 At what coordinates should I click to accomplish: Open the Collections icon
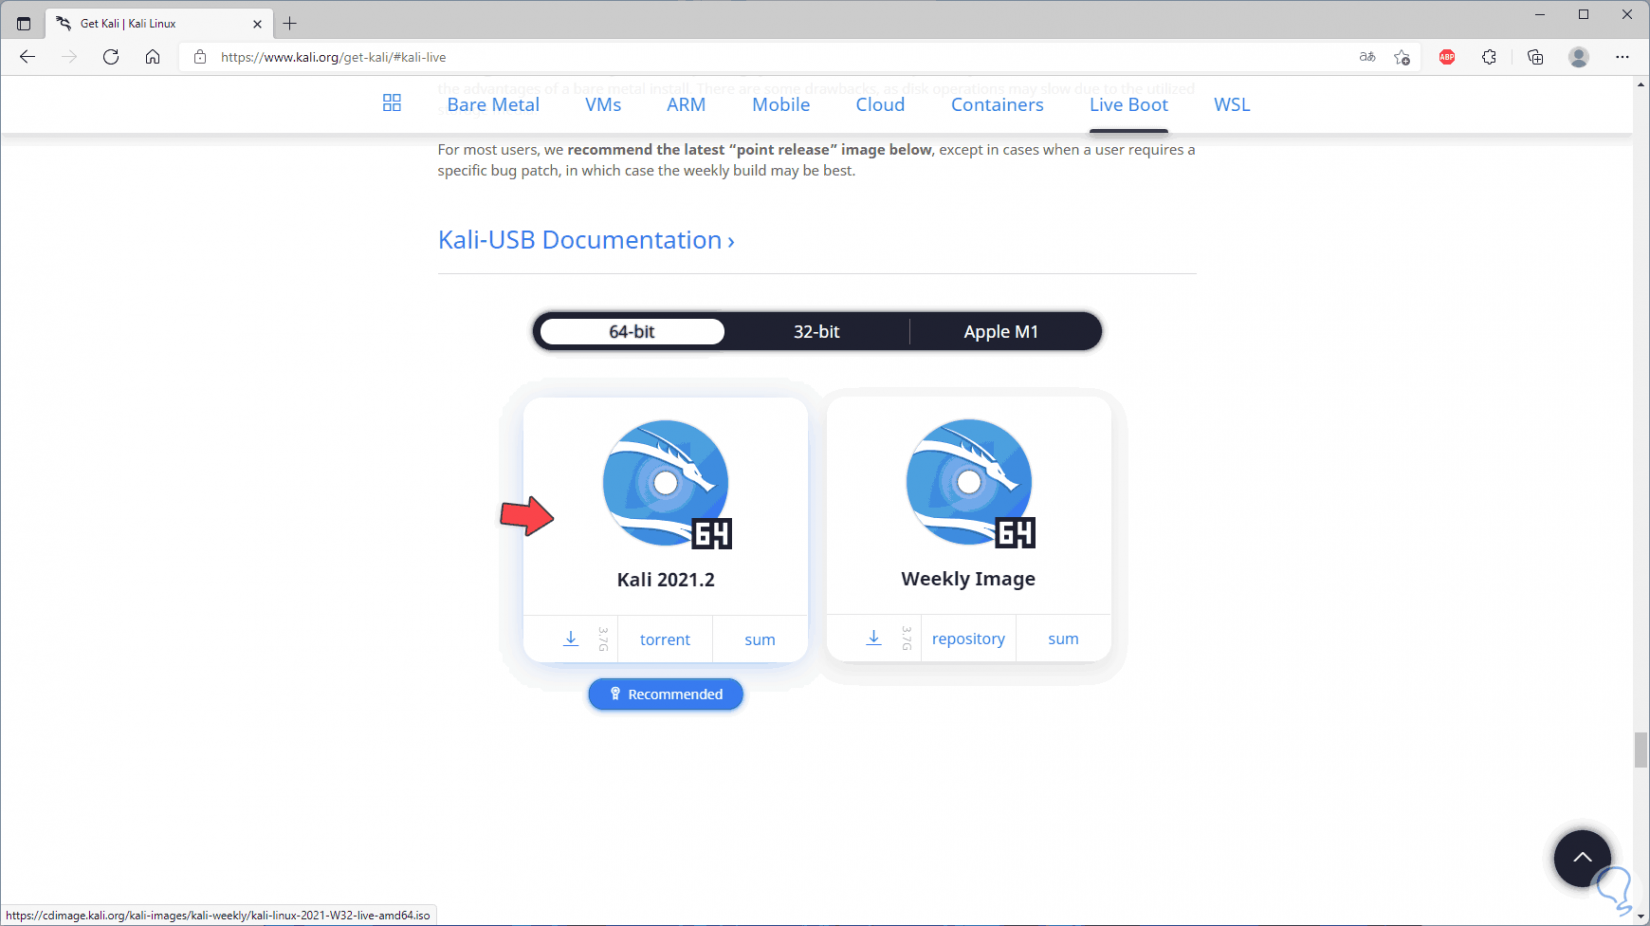[x=1535, y=57]
